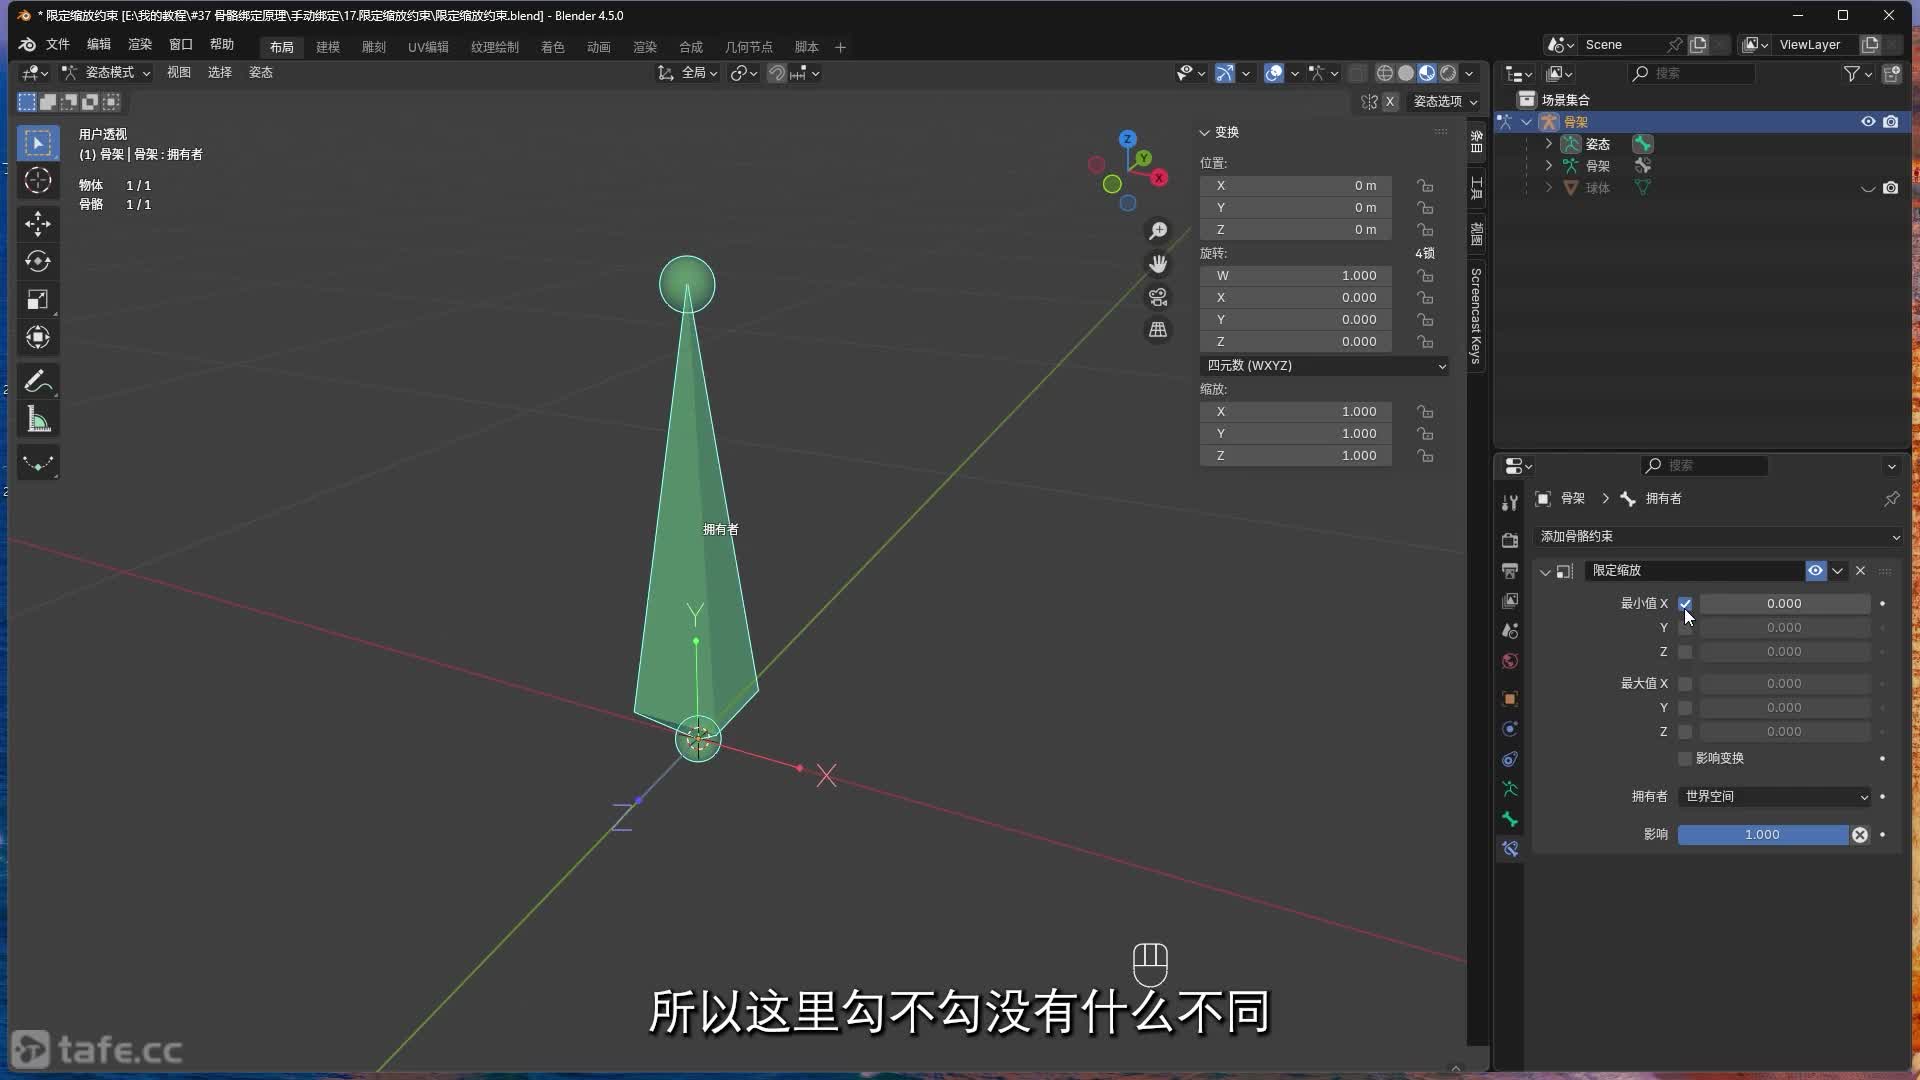Open the World properties tab
Image resolution: width=1920 pixels, height=1080 pixels.
1510,661
